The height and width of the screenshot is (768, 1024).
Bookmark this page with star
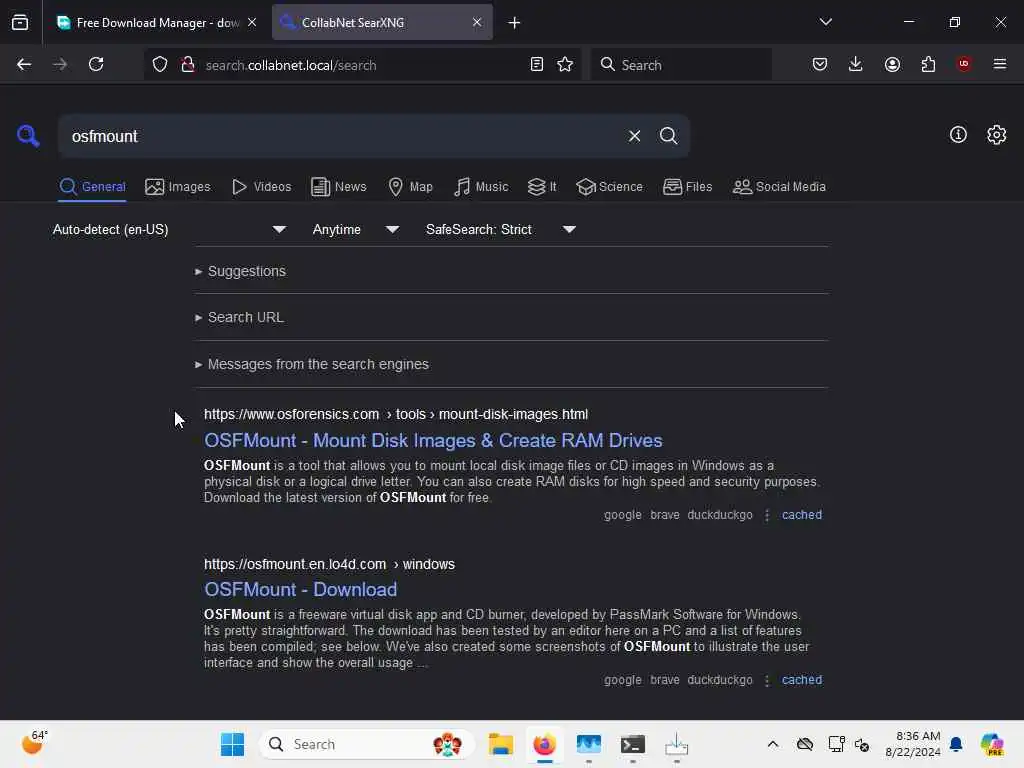coord(565,64)
